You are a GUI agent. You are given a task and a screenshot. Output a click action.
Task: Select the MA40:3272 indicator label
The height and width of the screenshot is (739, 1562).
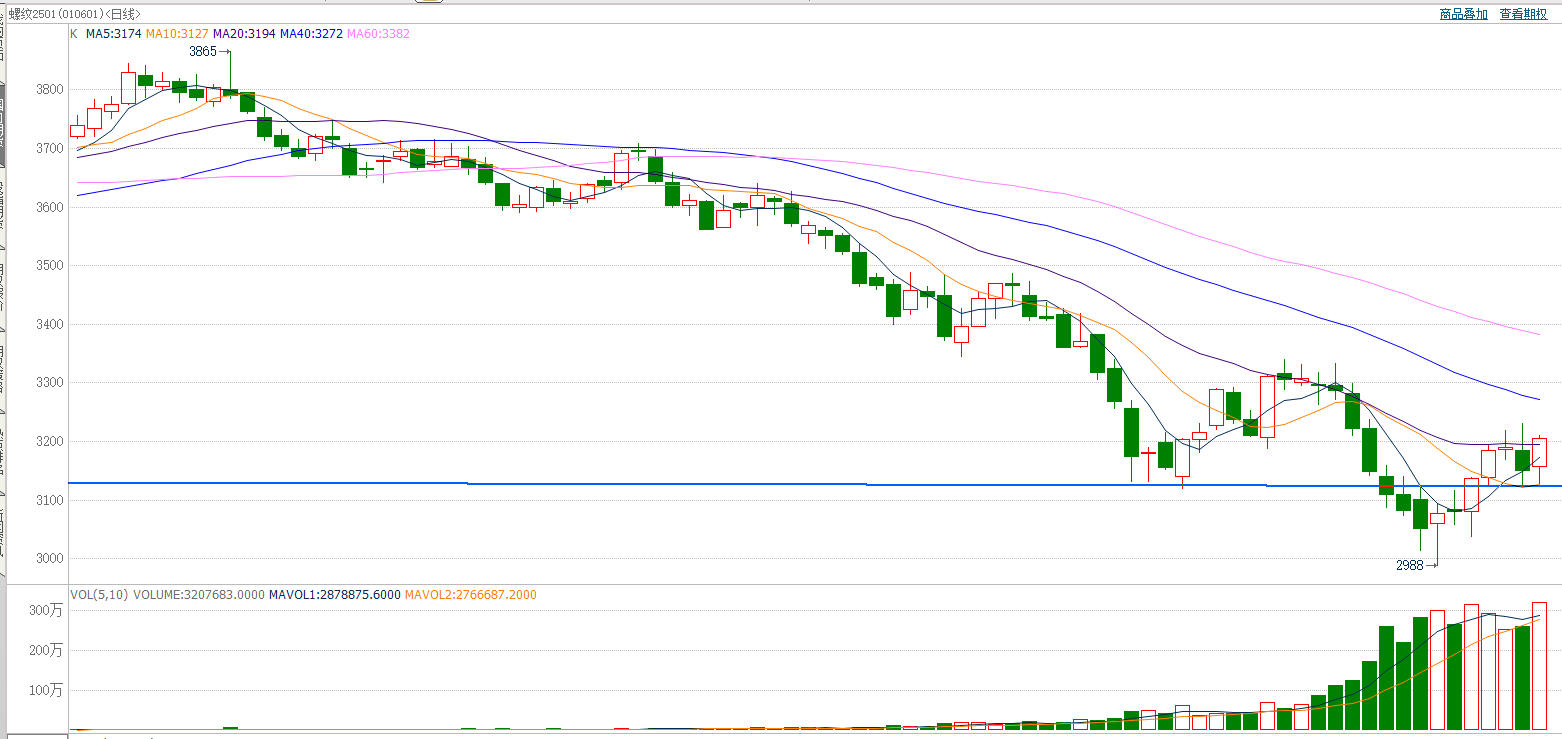311,34
